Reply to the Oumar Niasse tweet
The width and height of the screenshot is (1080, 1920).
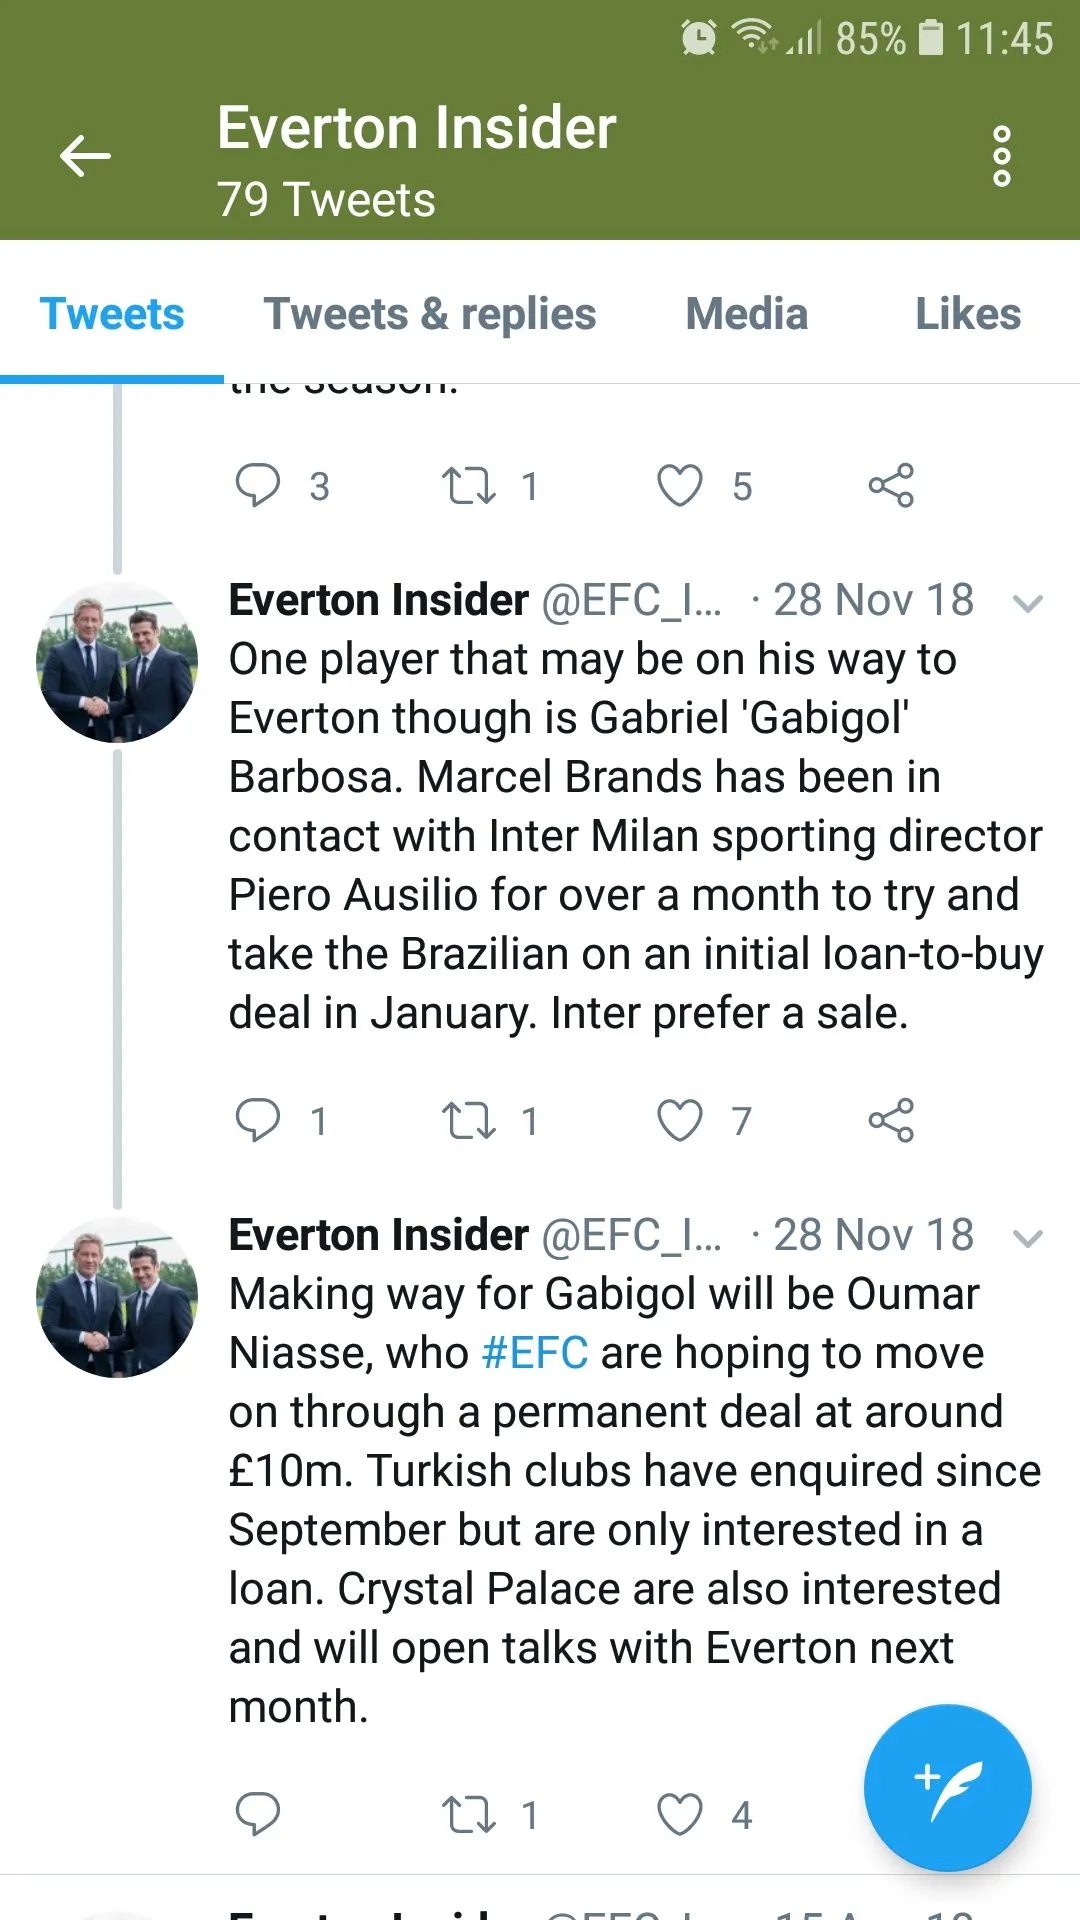pos(257,1814)
